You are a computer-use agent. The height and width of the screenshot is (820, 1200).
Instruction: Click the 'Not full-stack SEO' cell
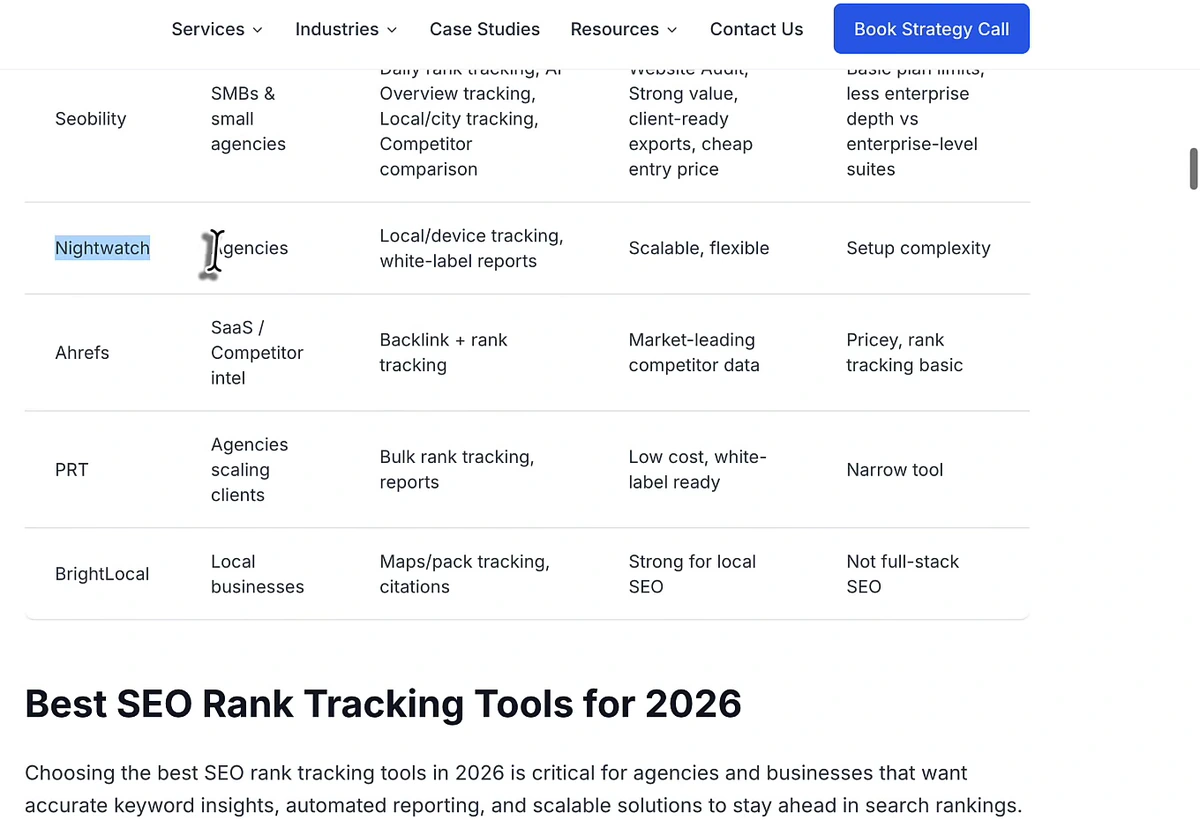(902, 574)
